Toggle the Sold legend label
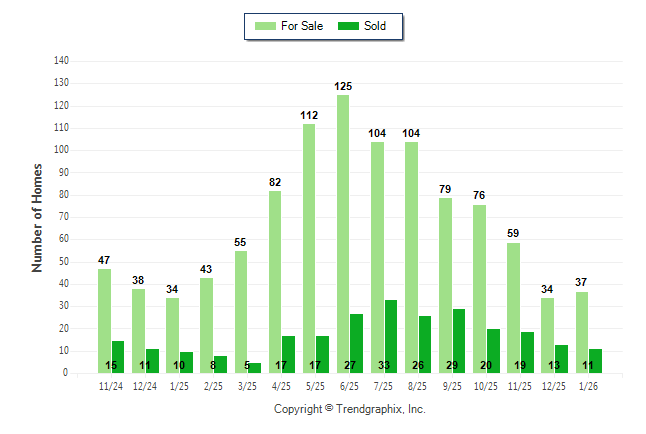646x434 pixels. click(x=375, y=26)
